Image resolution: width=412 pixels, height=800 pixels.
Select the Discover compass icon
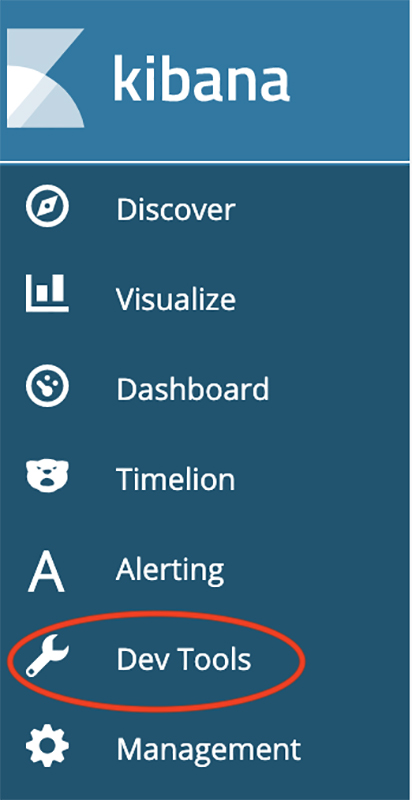pyautogui.click(x=47, y=206)
